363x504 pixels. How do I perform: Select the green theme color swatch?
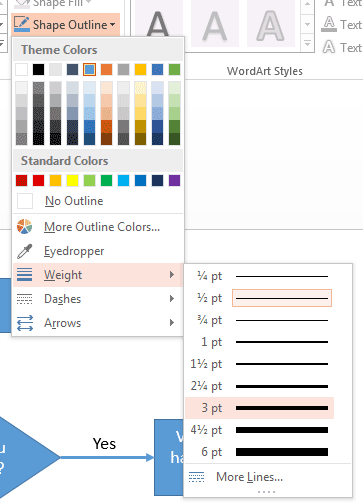(174, 70)
